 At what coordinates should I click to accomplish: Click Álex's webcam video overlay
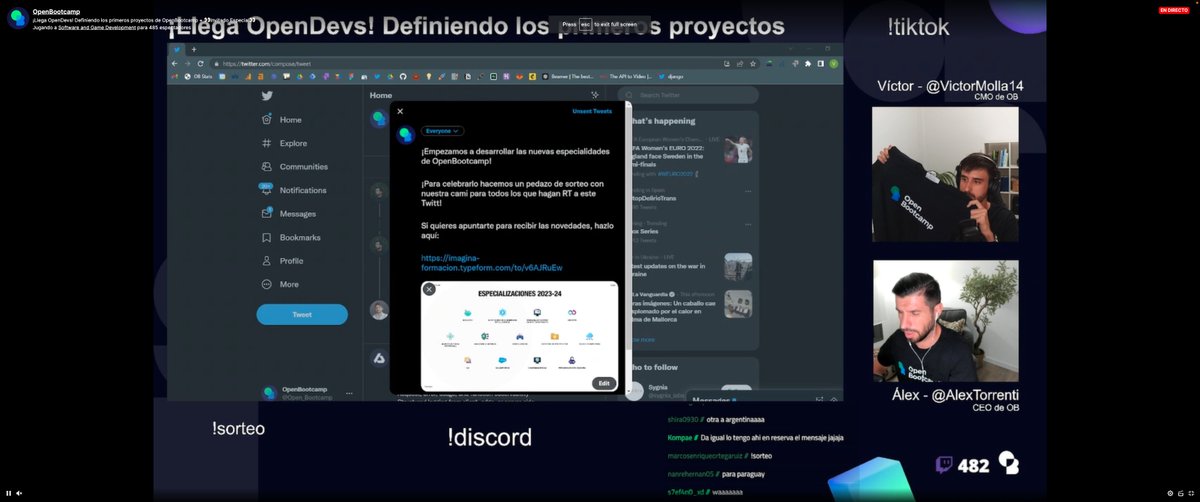(x=945, y=321)
